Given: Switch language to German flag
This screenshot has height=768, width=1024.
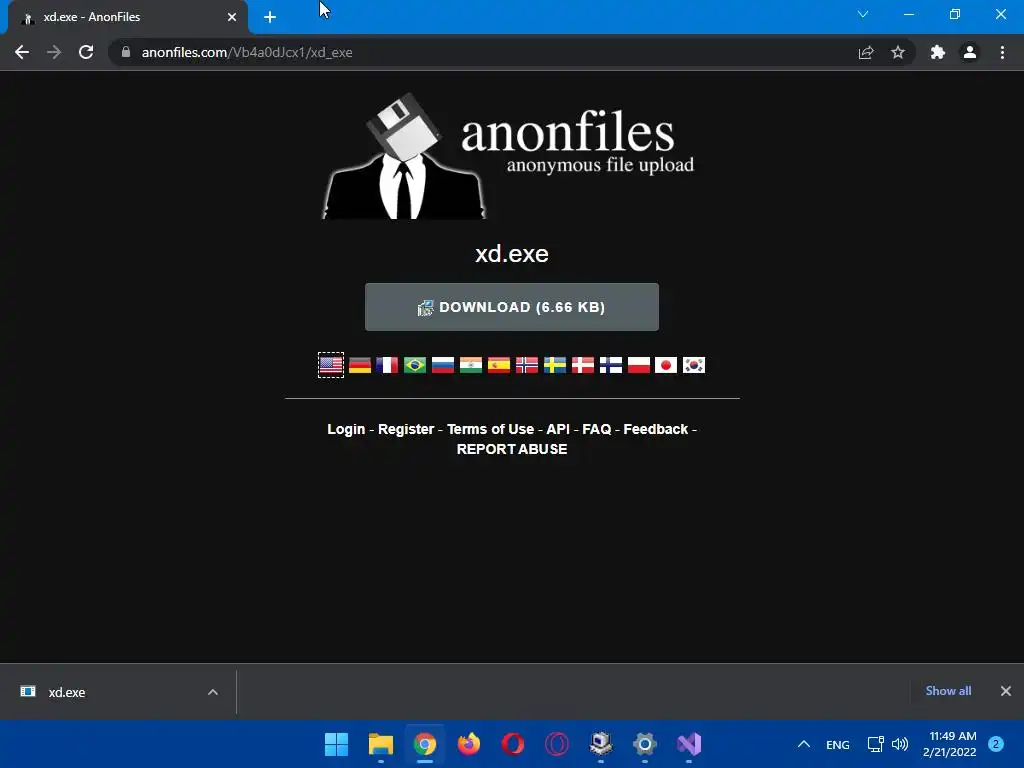Looking at the screenshot, I should 359,365.
